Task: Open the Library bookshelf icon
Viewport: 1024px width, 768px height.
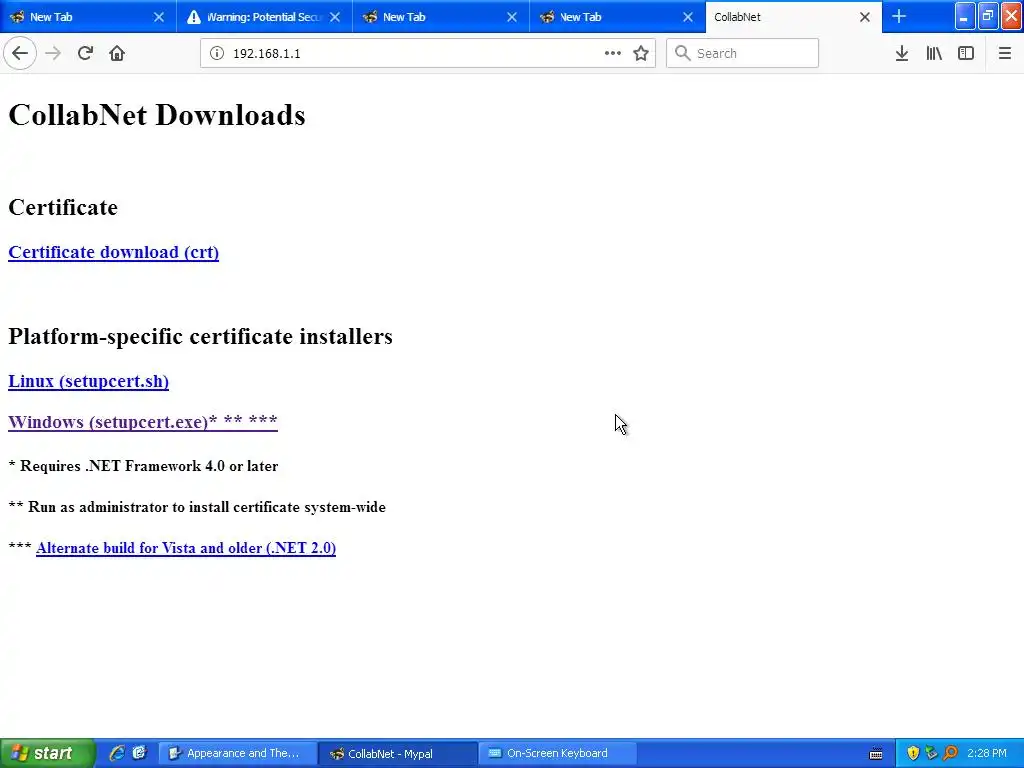Action: click(934, 53)
